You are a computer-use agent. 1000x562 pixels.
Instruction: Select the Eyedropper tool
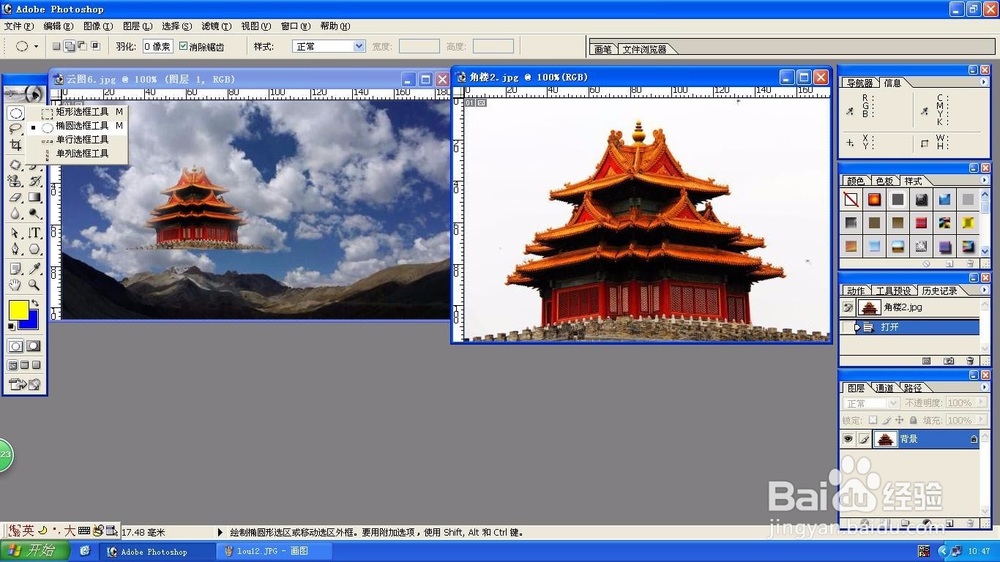(34, 269)
